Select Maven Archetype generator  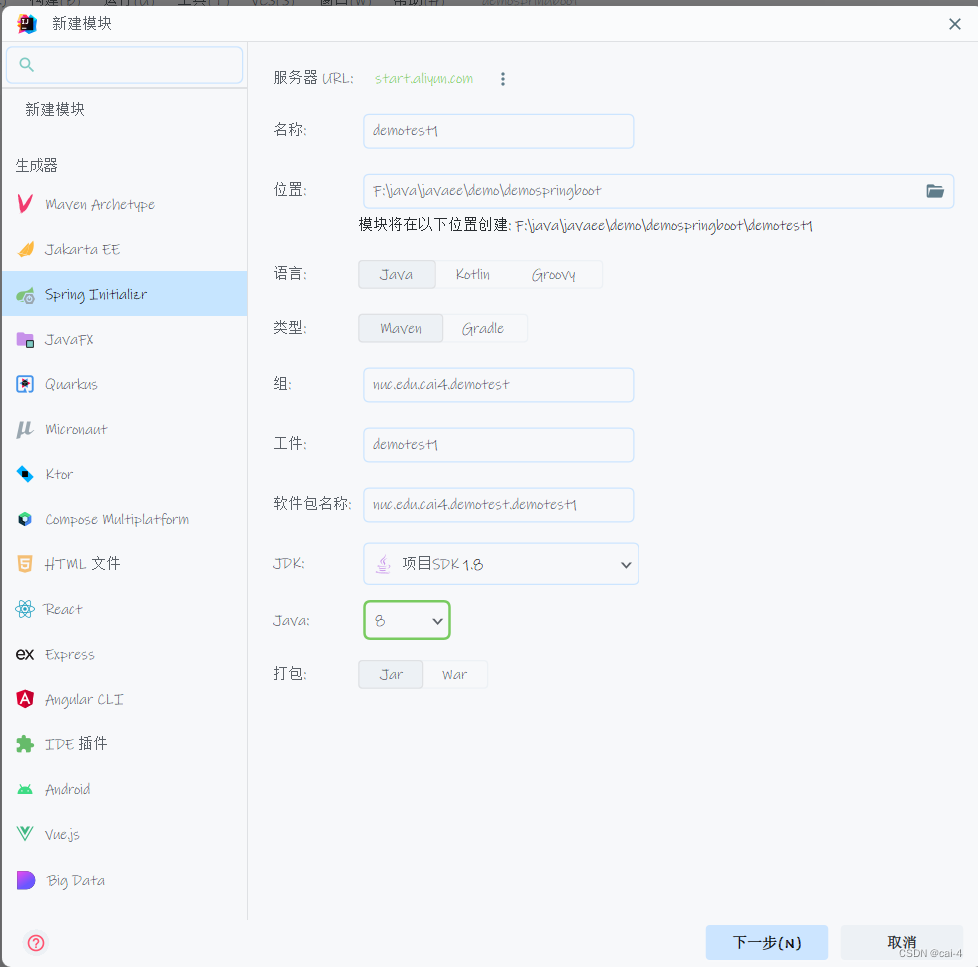pyautogui.click(x=125, y=204)
